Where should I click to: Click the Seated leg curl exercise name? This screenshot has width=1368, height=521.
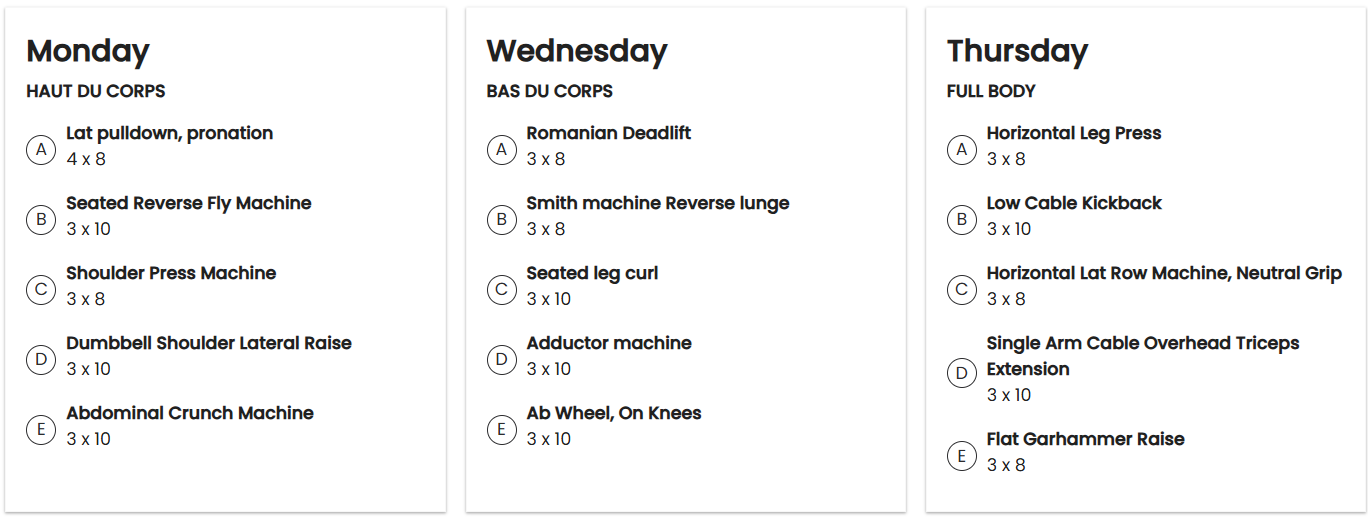[592, 273]
